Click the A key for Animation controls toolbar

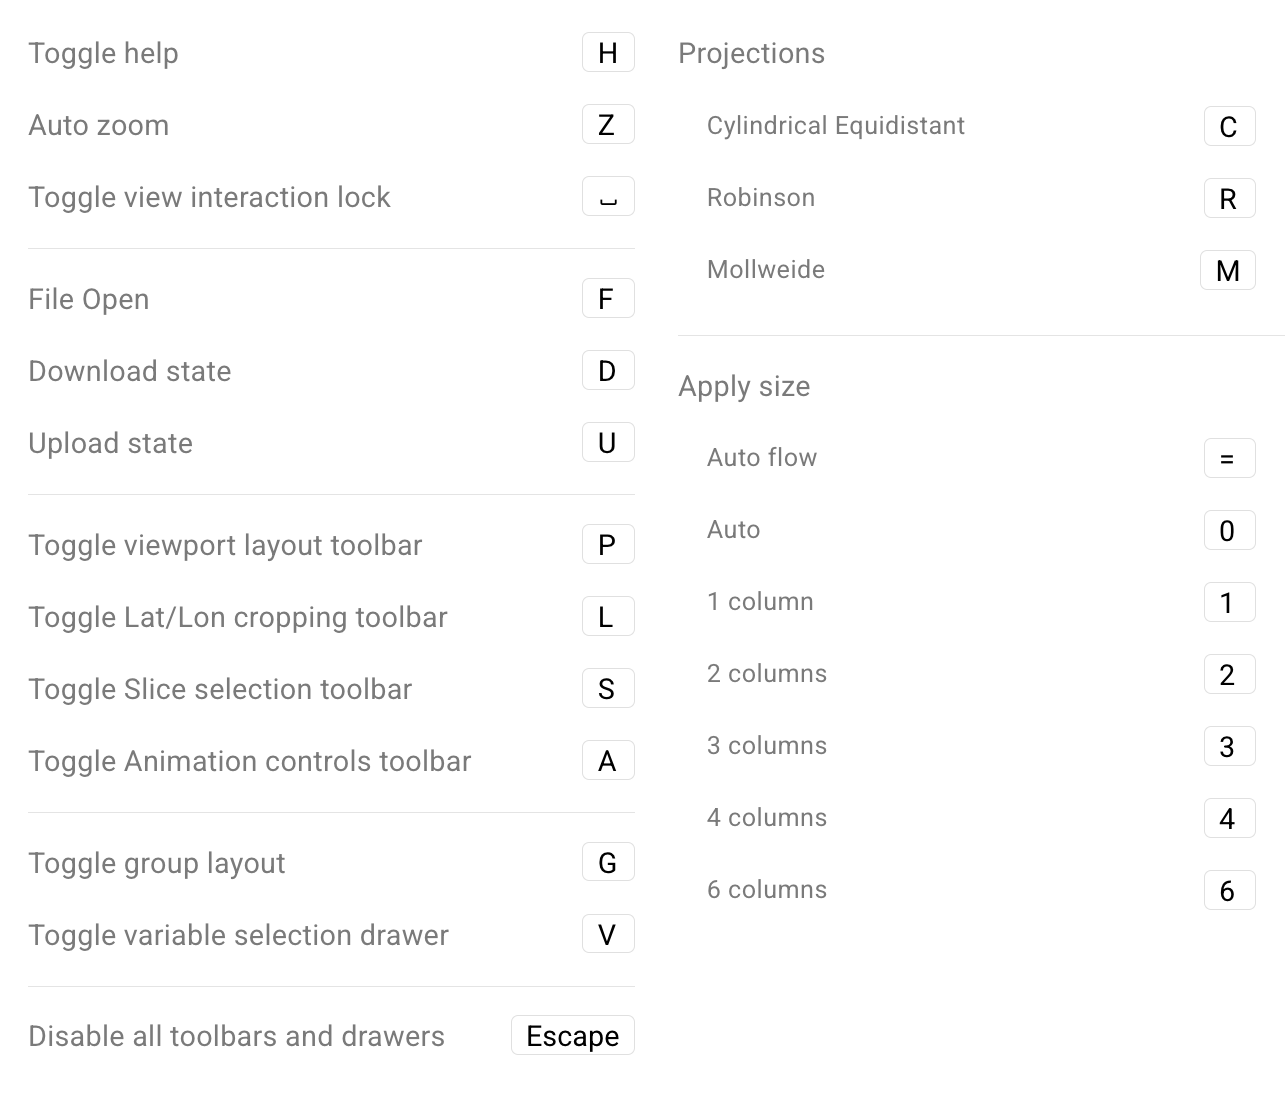[x=608, y=760]
